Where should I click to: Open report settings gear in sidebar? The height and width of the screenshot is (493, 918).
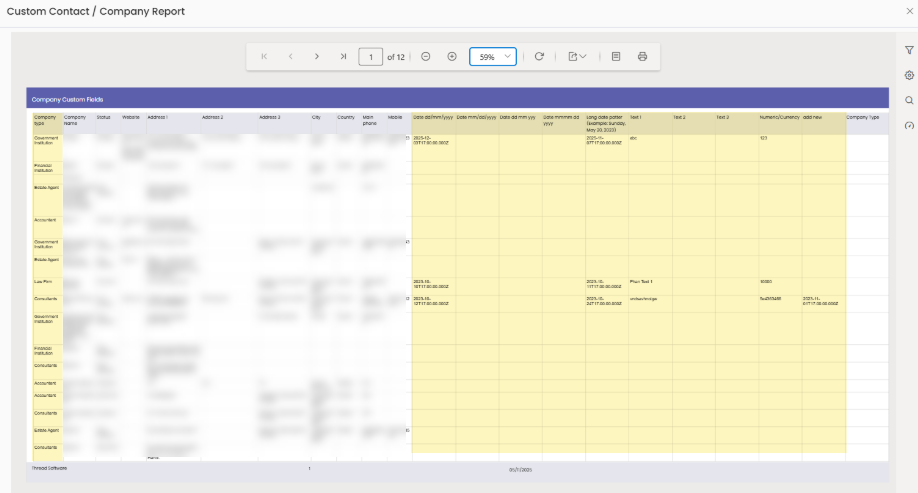(x=909, y=75)
